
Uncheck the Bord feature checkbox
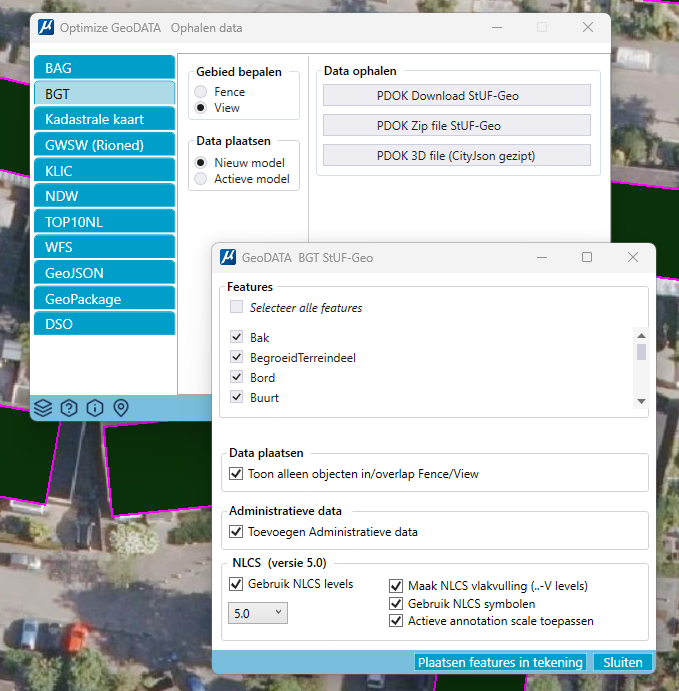point(237,377)
